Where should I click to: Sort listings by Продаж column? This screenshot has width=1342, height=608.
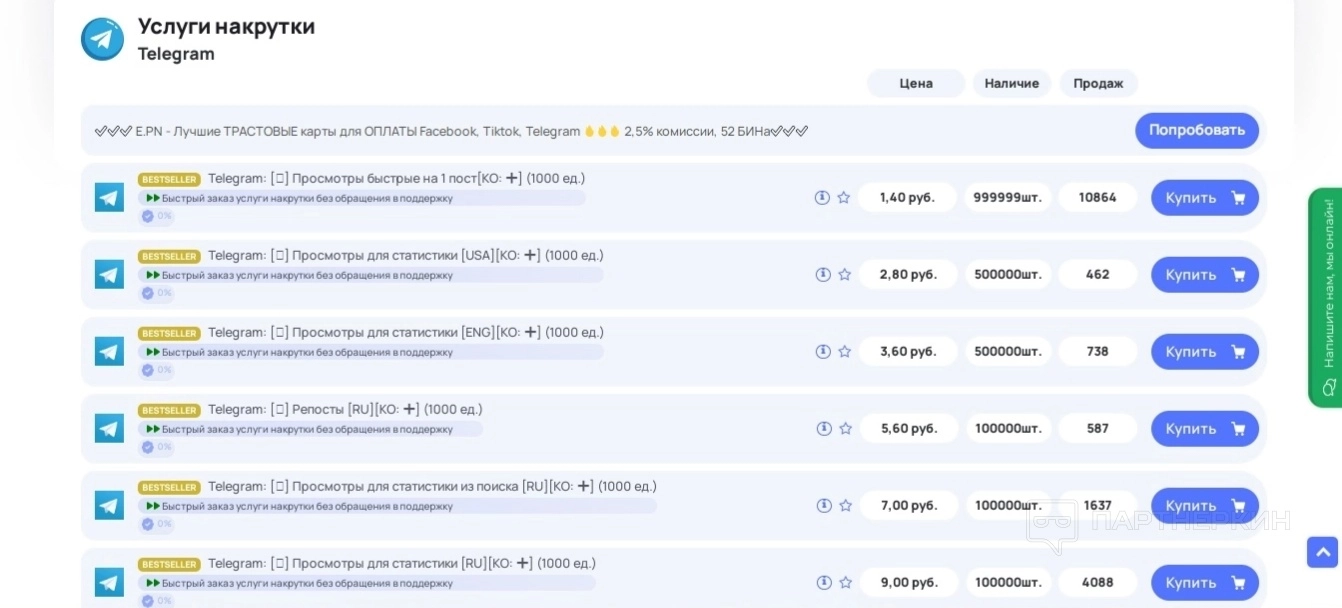pos(1098,84)
